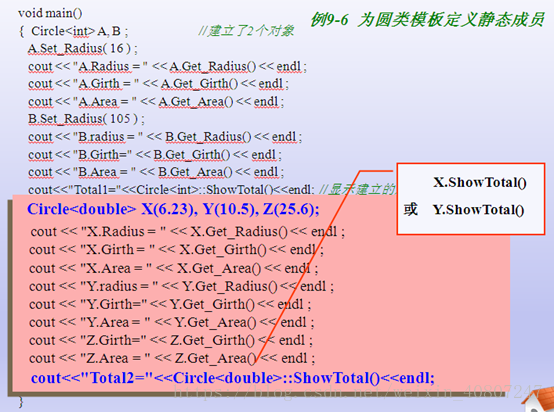Click the green comment '//显示建立的'
The height and width of the screenshot is (412, 554).
(x=357, y=190)
